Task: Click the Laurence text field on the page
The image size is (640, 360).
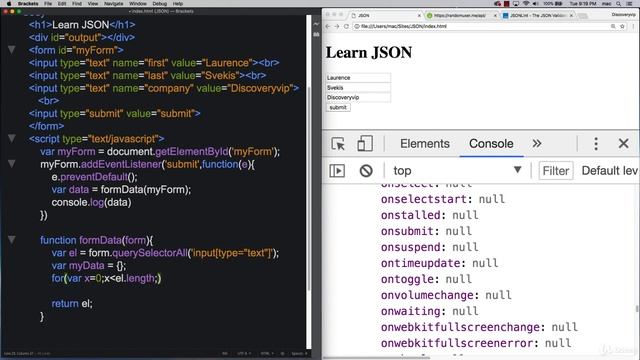Action: (358, 78)
